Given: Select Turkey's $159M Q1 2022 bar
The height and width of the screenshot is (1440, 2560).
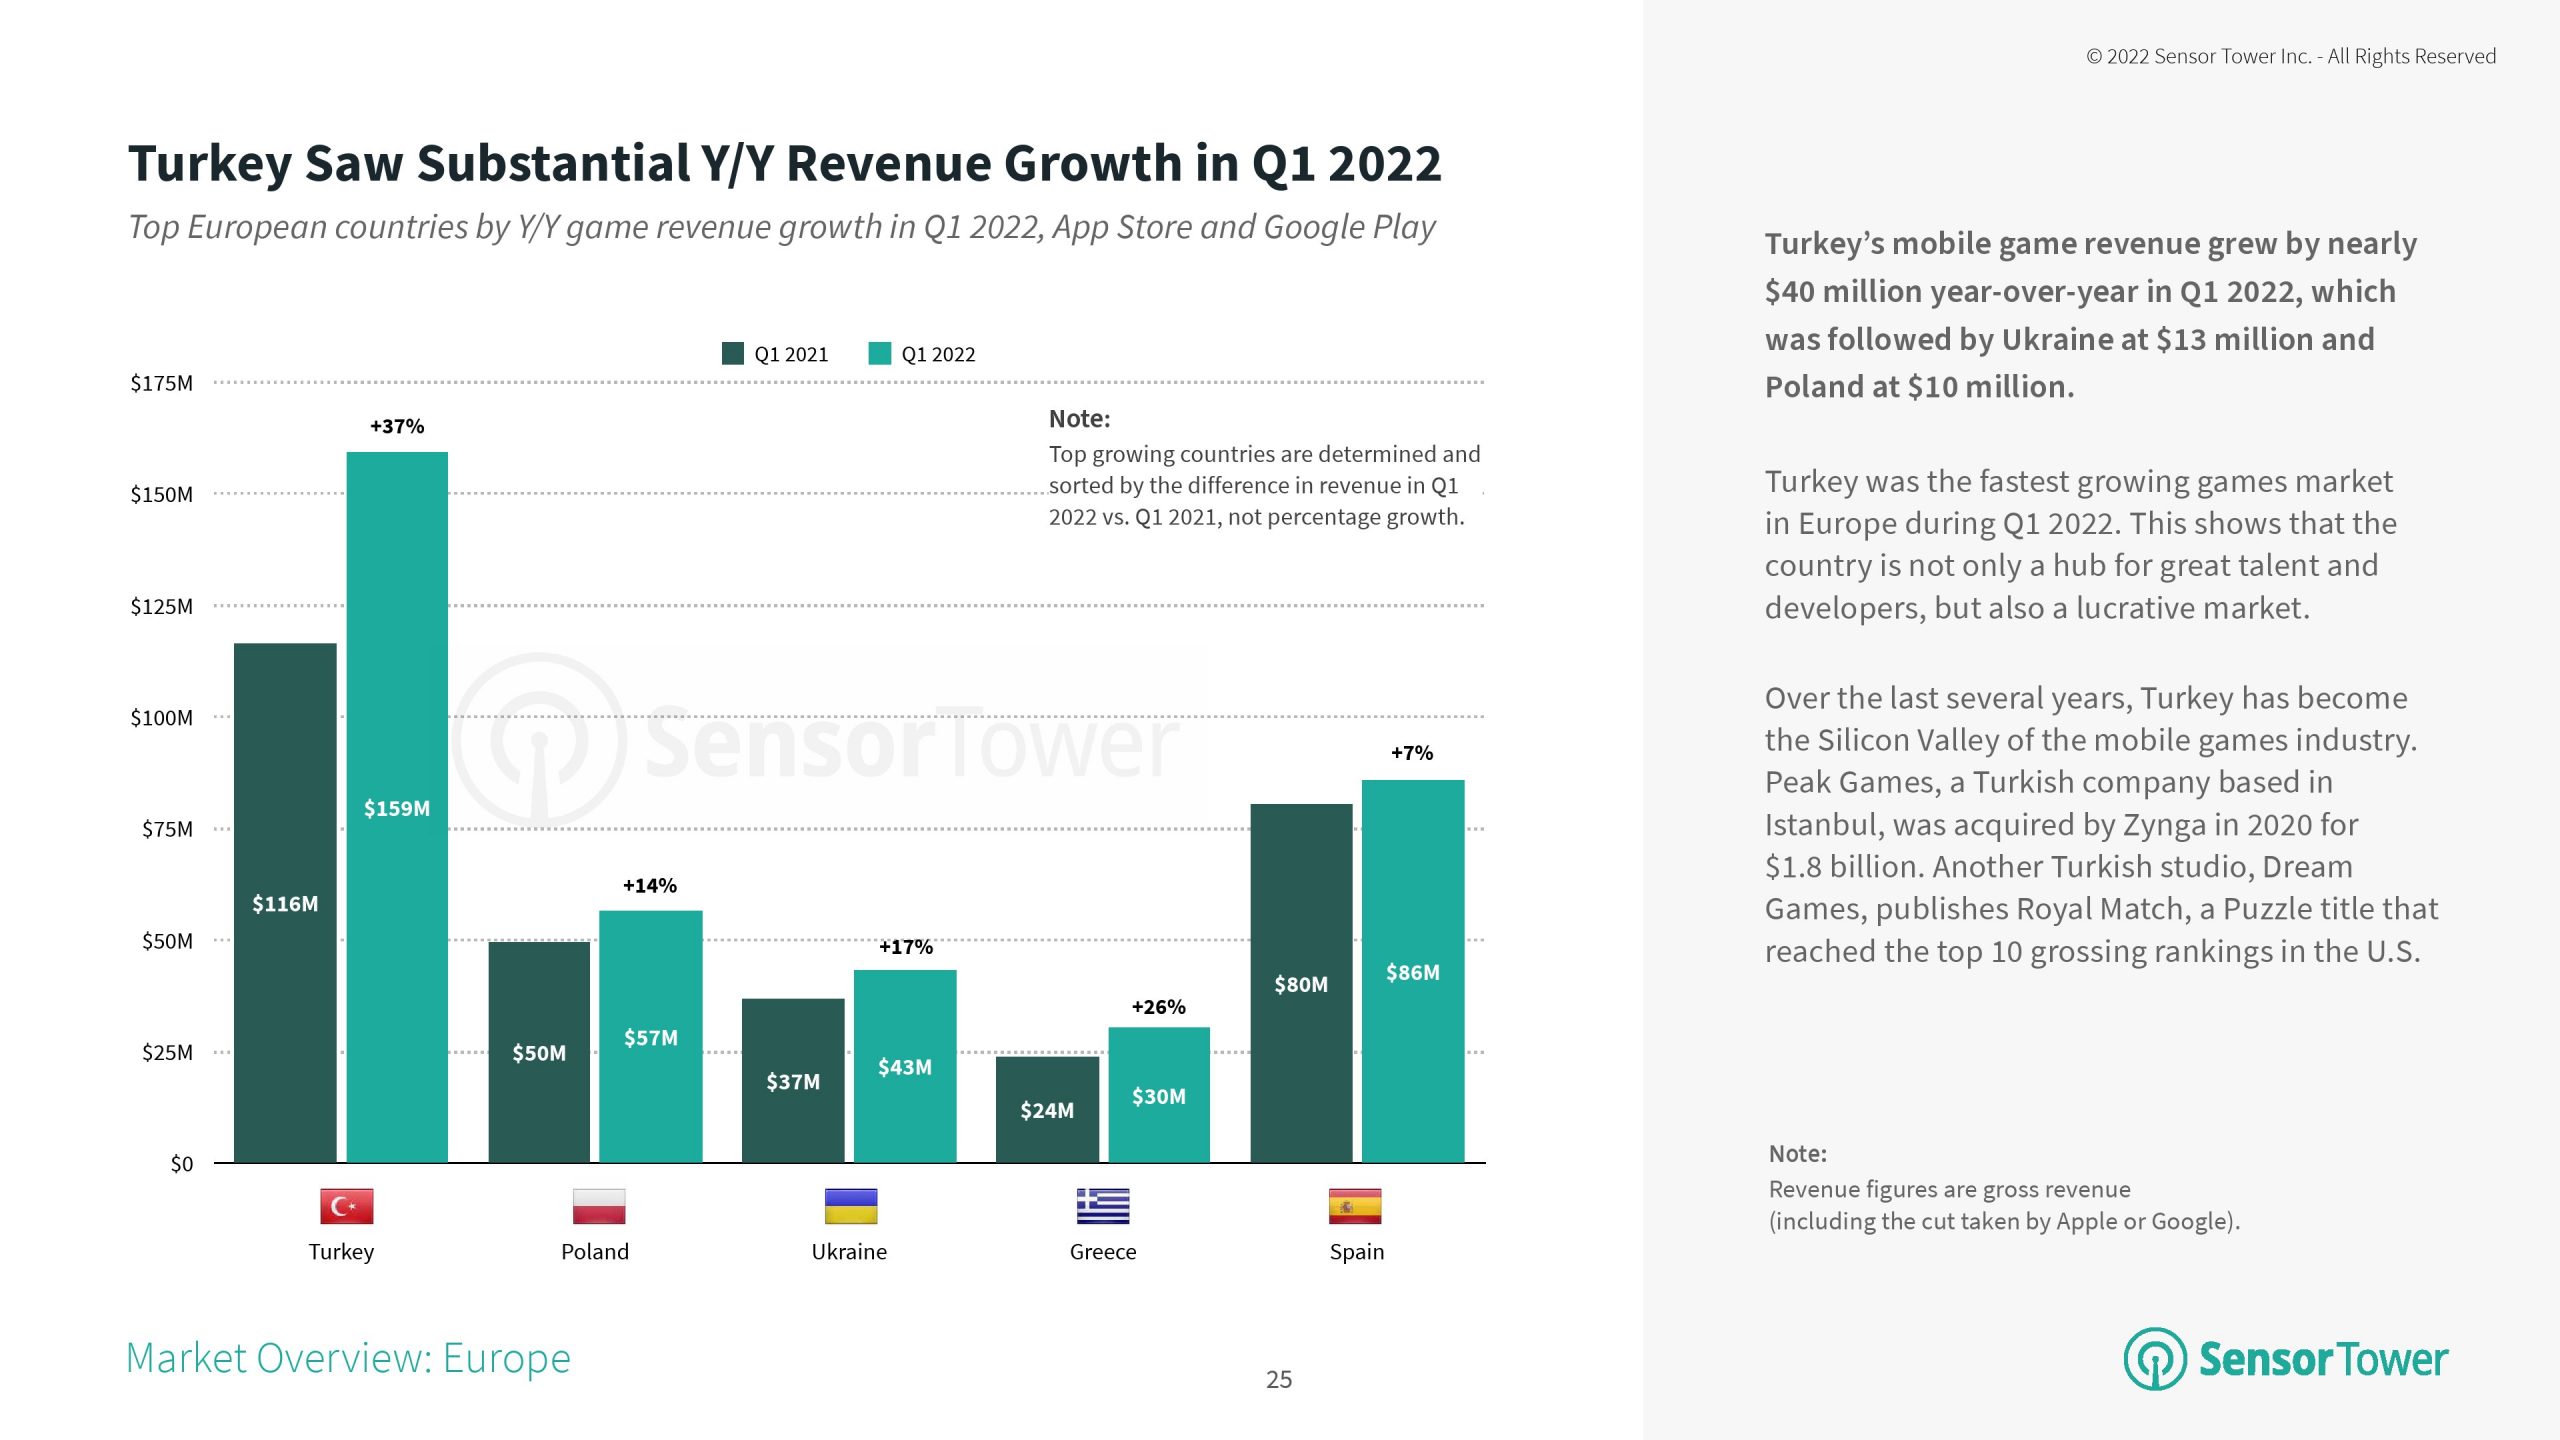Looking at the screenshot, I should click(397, 807).
